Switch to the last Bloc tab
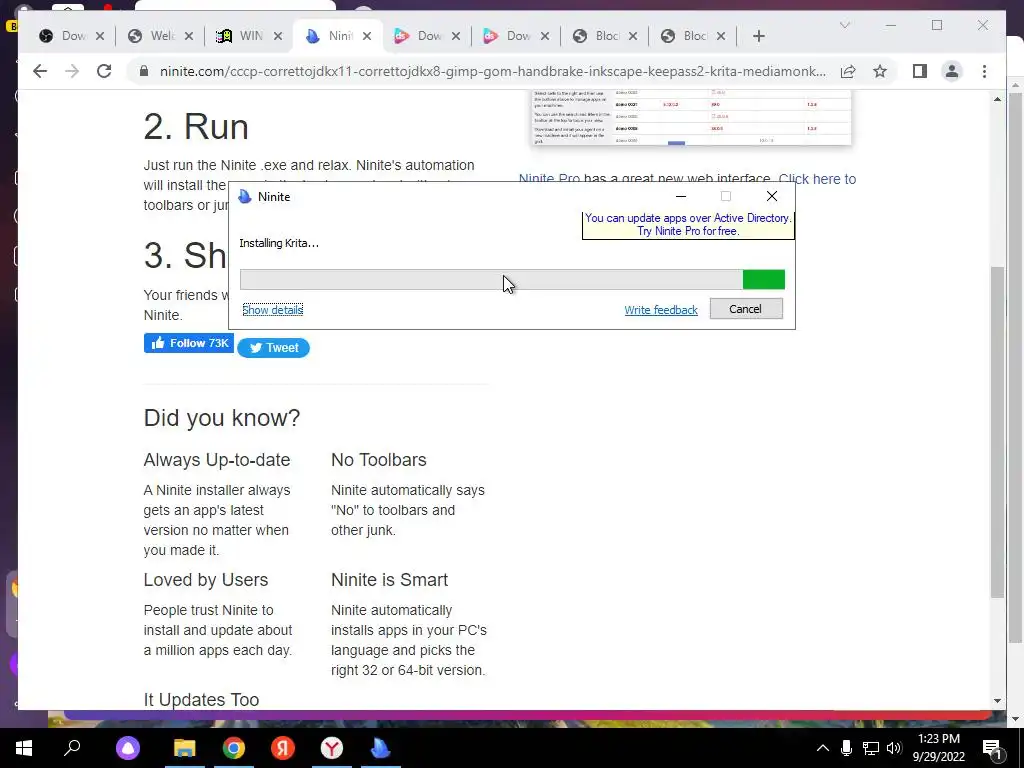 pos(694,36)
